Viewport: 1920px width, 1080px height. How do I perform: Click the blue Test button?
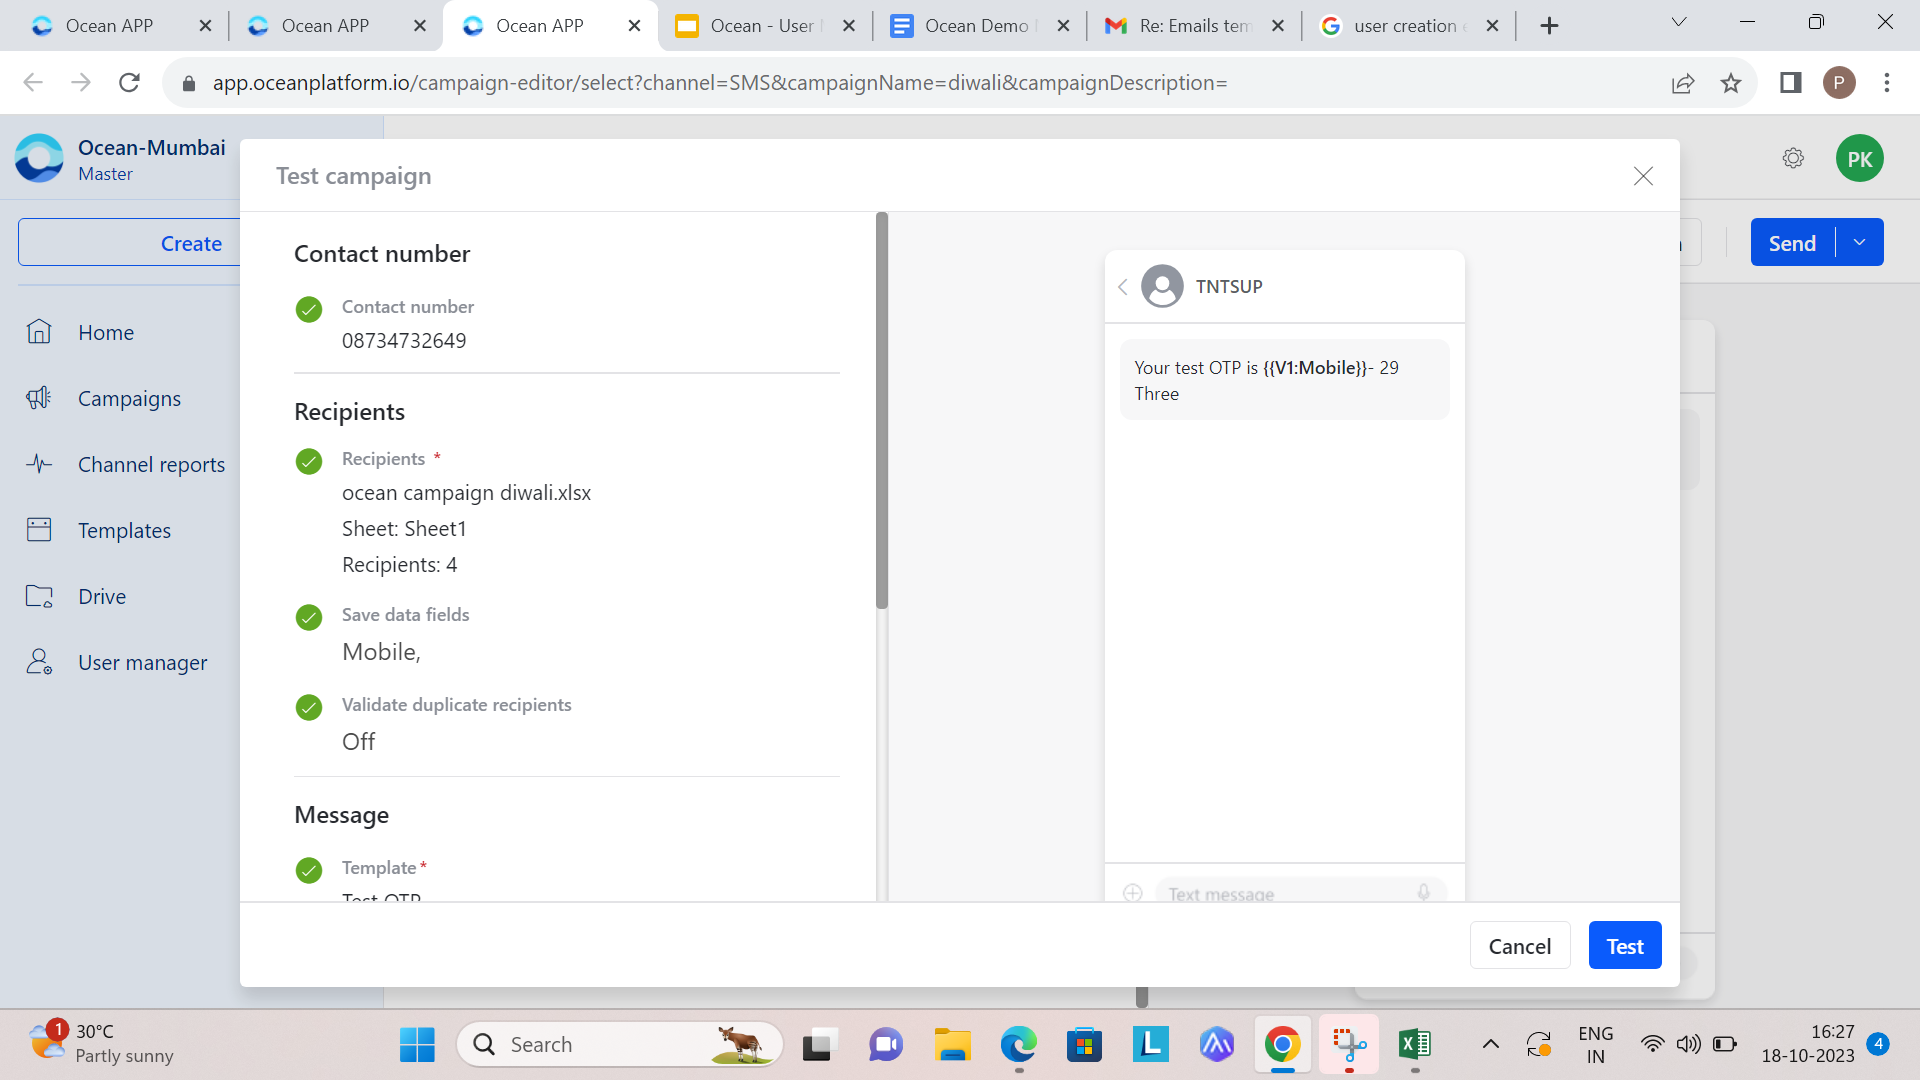click(x=1625, y=946)
